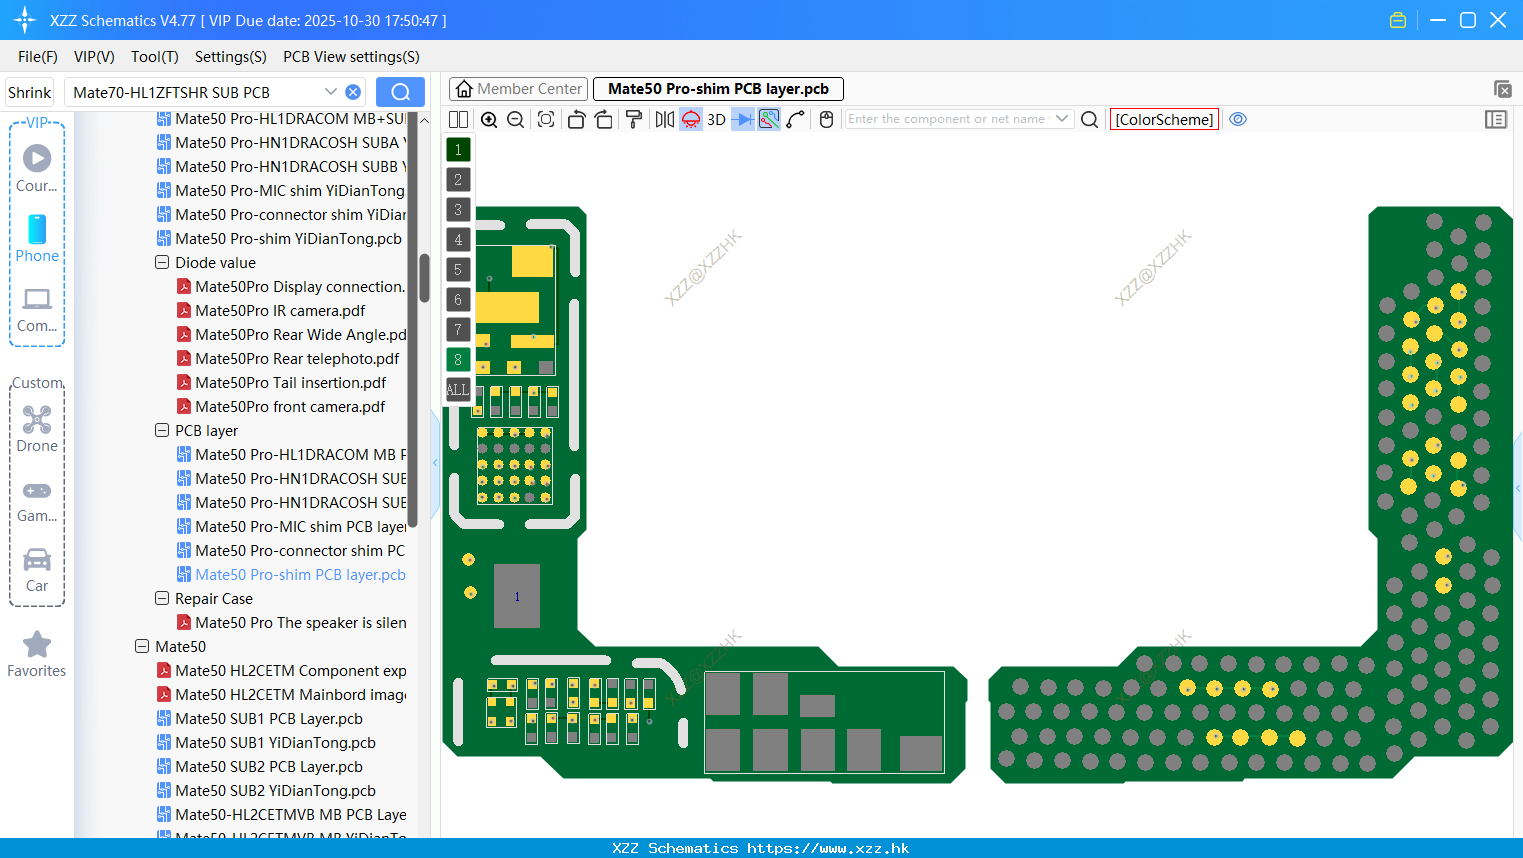The height and width of the screenshot is (858, 1523).
Task: Toggle the diode symbol display icon
Action: [743, 119]
